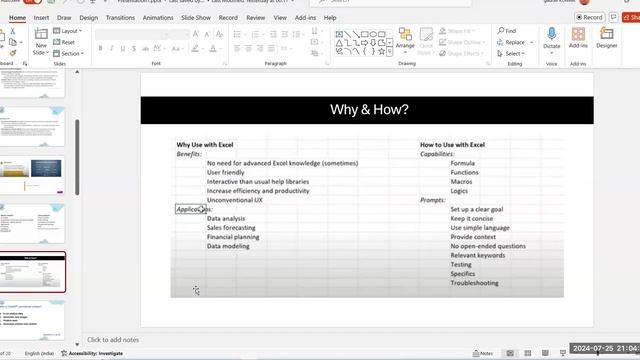Switch to the Design tab
The image size is (640, 360).
point(89,18)
